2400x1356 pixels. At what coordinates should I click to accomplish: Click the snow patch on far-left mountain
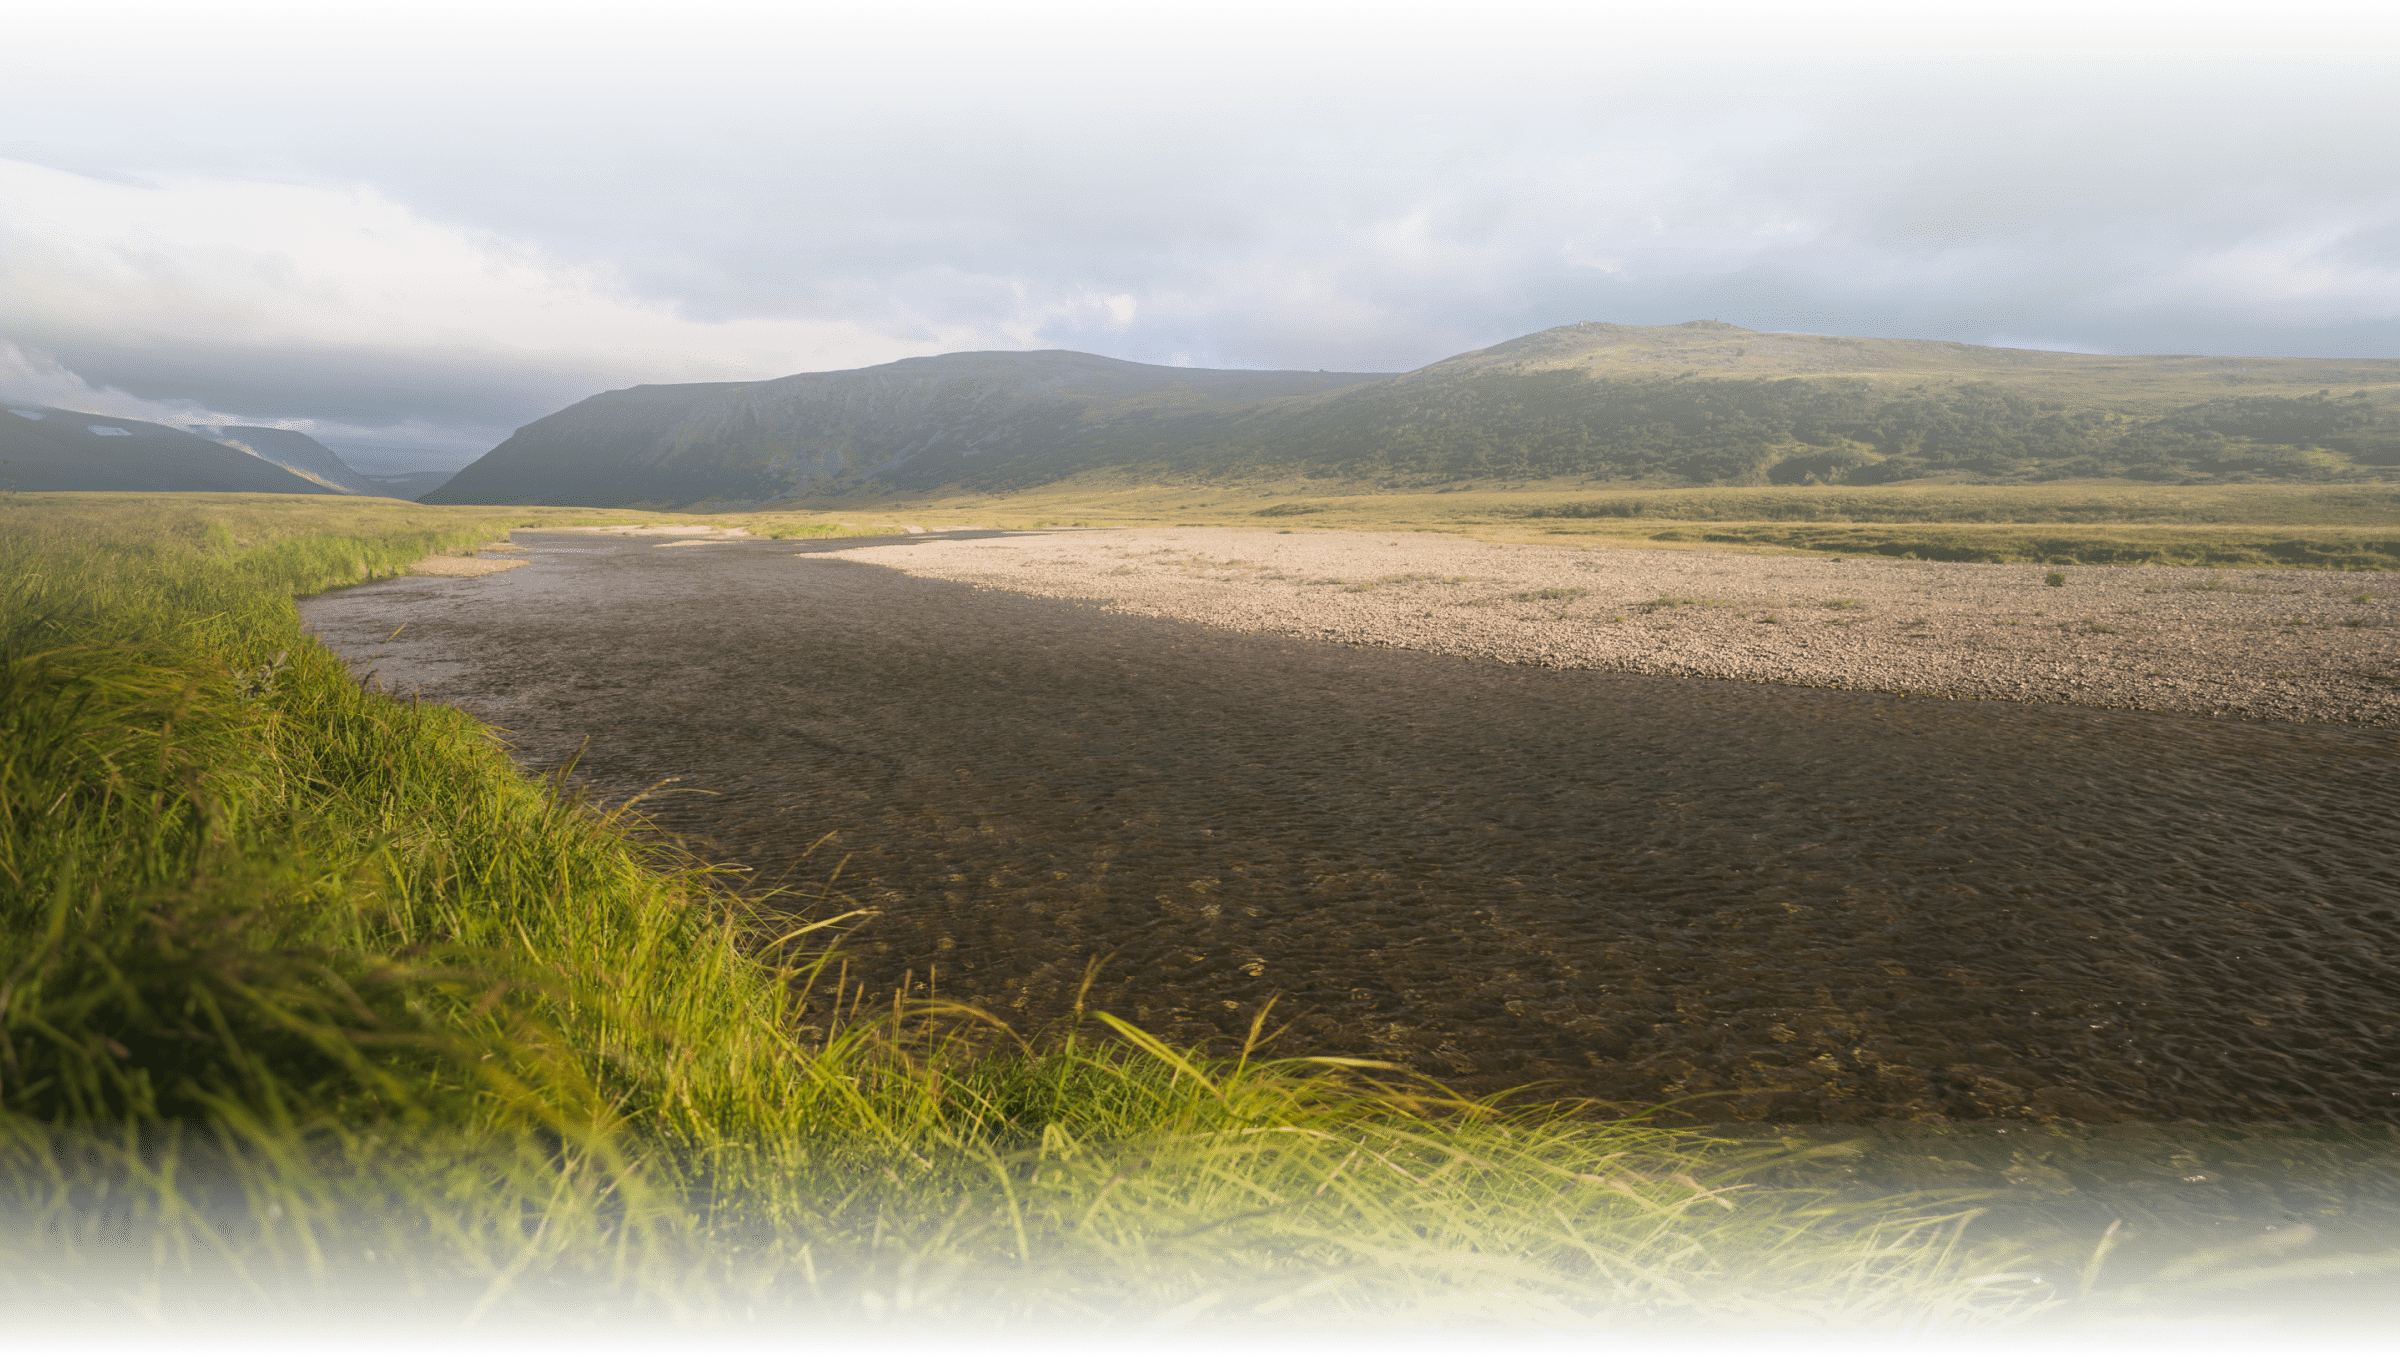(108, 431)
